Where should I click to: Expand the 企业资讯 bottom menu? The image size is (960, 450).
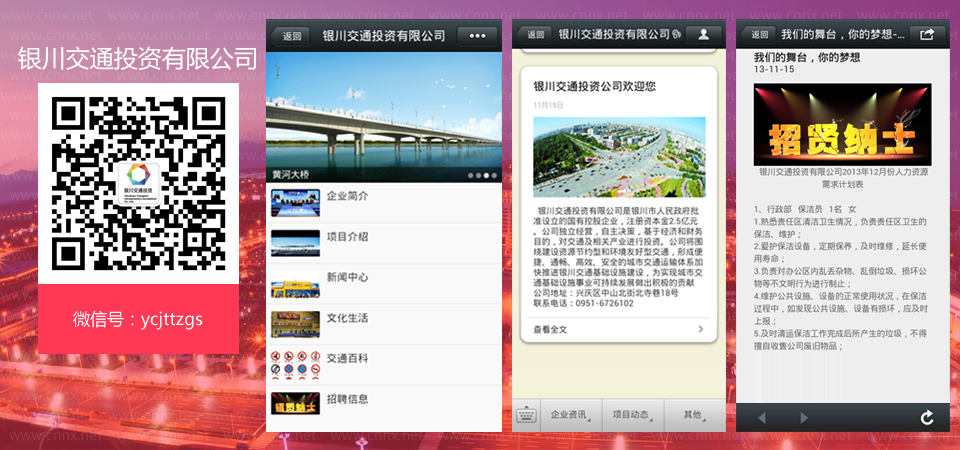571,415
